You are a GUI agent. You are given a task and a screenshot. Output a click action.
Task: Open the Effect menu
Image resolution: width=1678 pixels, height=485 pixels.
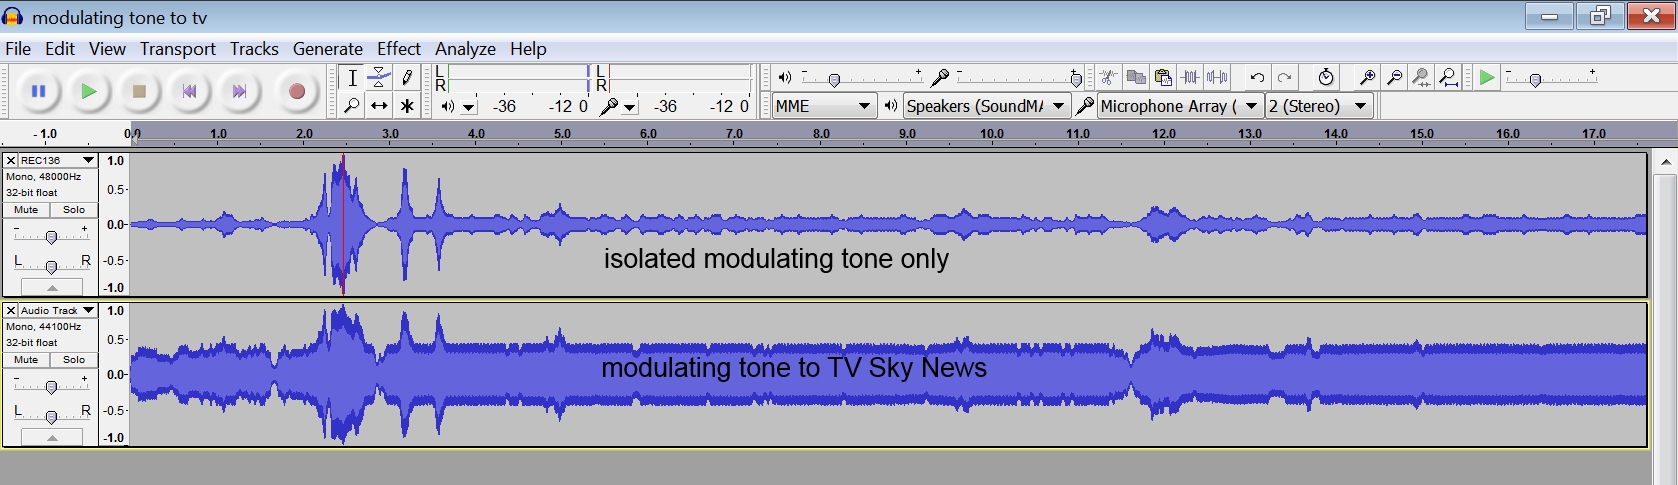tap(398, 48)
